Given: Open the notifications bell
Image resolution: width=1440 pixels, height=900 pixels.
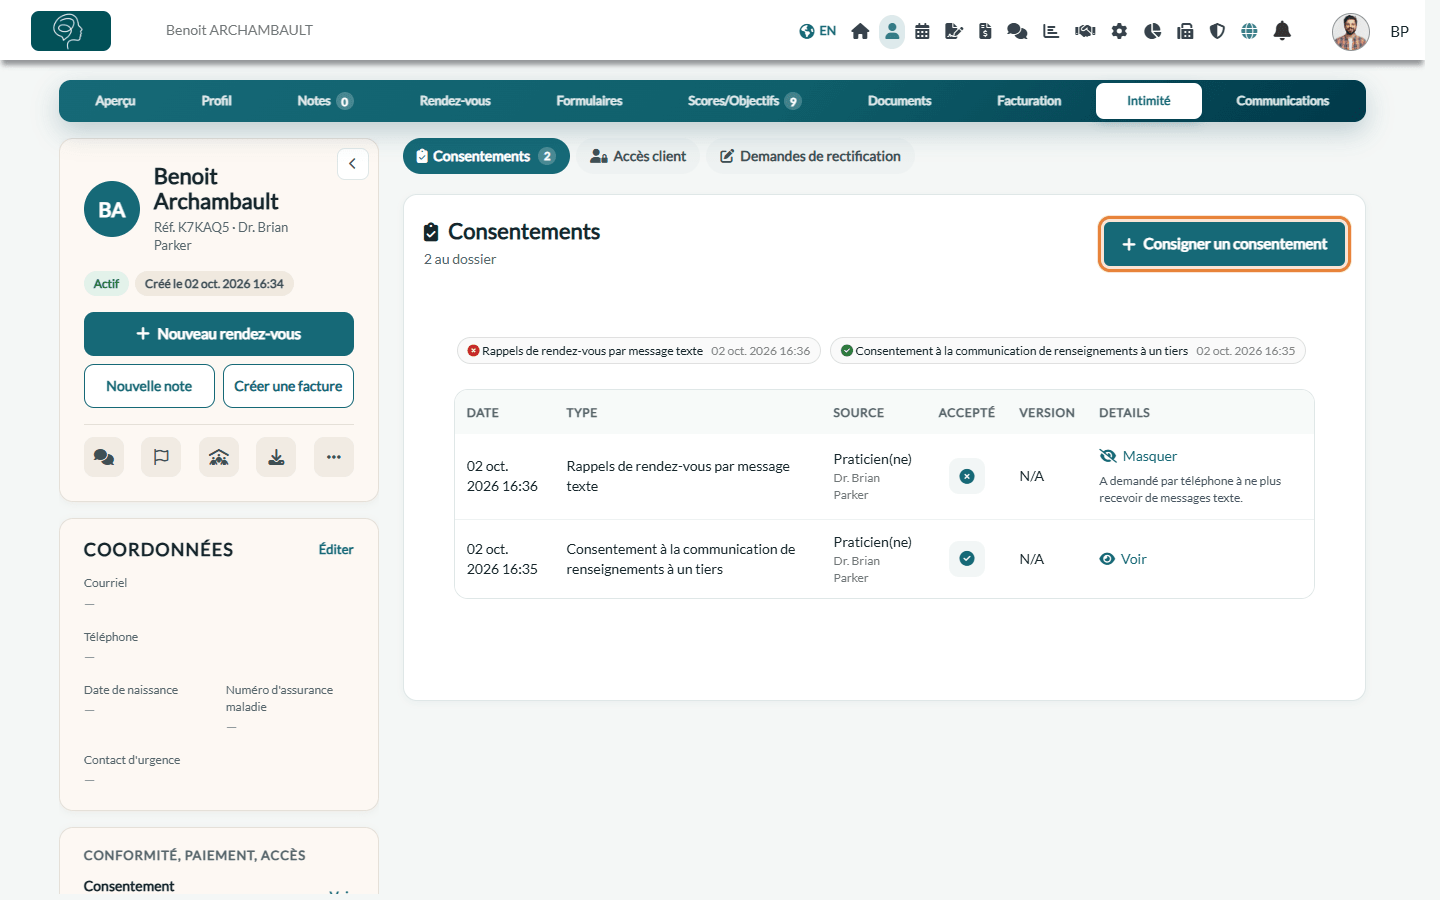Looking at the screenshot, I should pos(1282,31).
